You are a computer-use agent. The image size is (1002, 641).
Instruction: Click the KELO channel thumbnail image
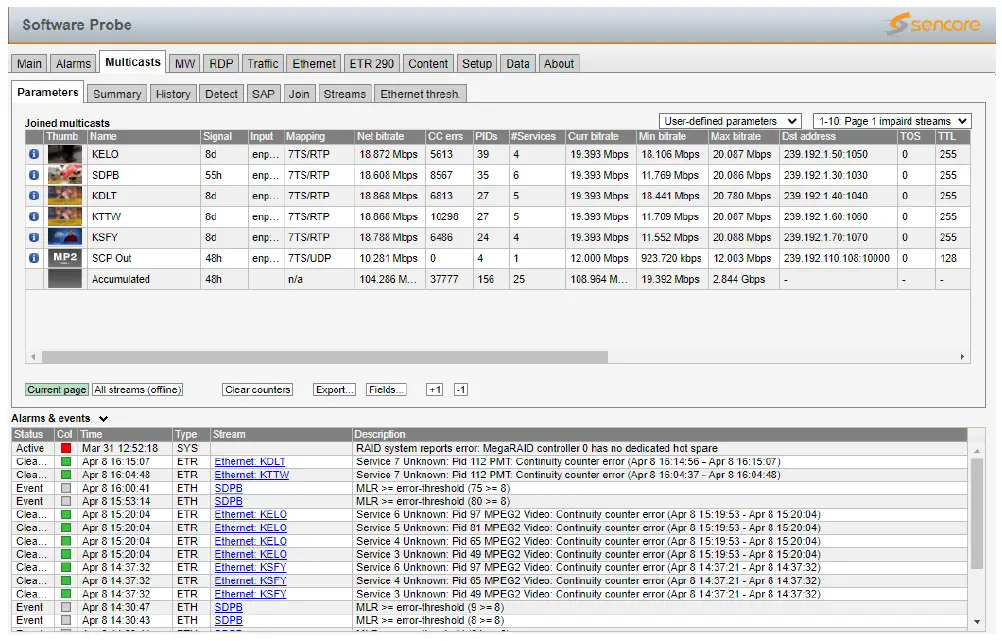point(66,155)
